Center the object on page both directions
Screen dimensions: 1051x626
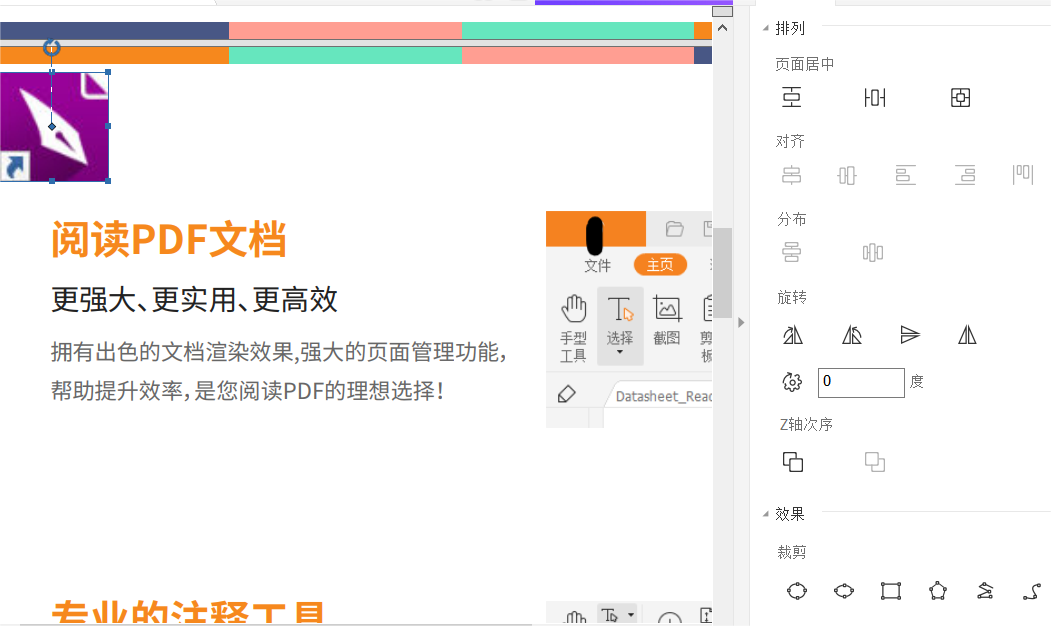pyautogui.click(x=960, y=97)
